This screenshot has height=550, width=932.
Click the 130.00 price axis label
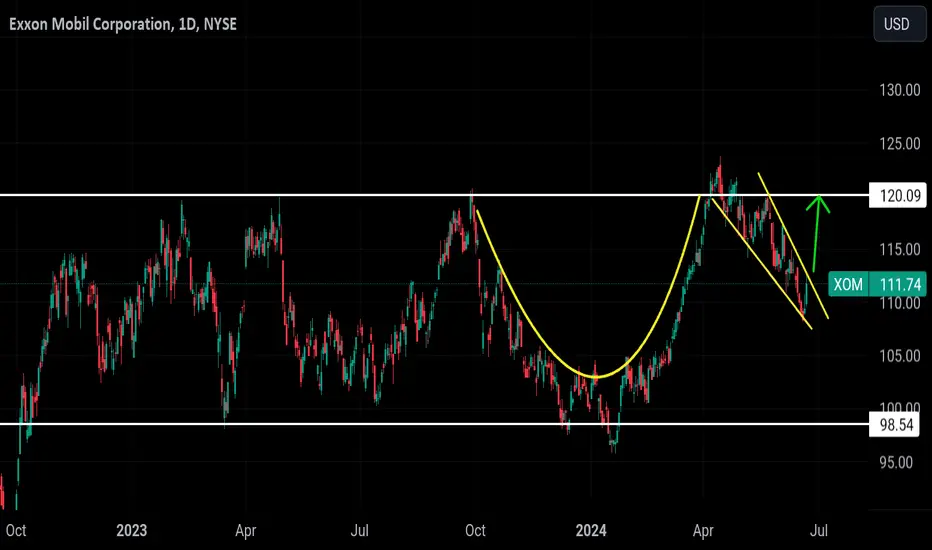[x=899, y=90]
